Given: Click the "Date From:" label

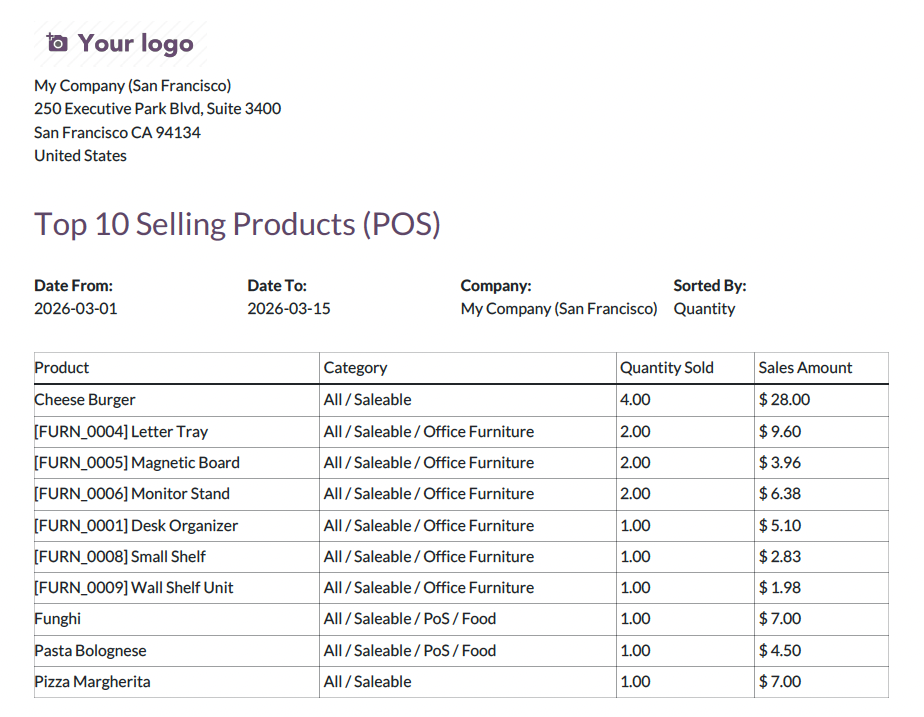Looking at the screenshot, I should pyautogui.click(x=74, y=286).
